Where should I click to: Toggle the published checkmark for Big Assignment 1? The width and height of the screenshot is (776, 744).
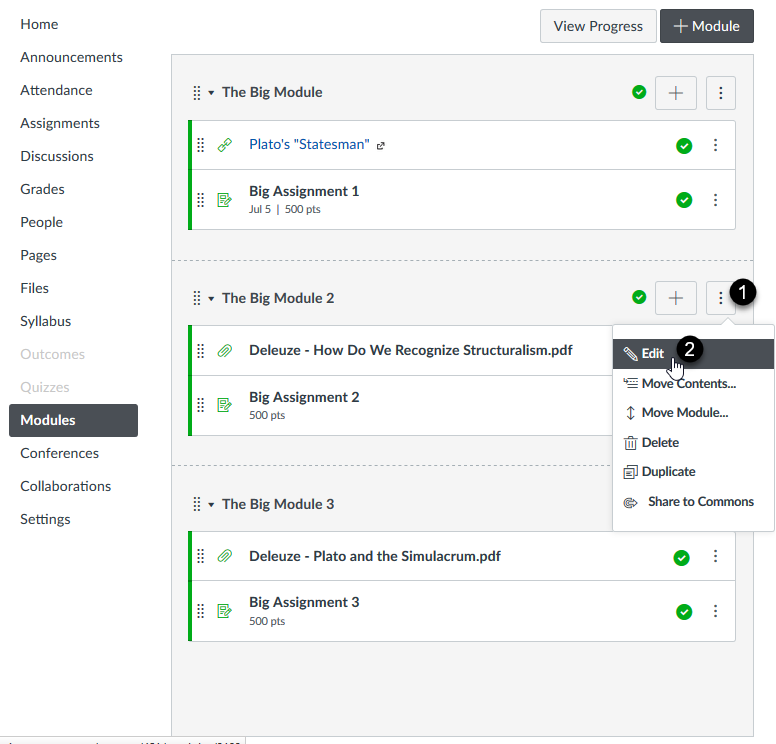(x=684, y=200)
